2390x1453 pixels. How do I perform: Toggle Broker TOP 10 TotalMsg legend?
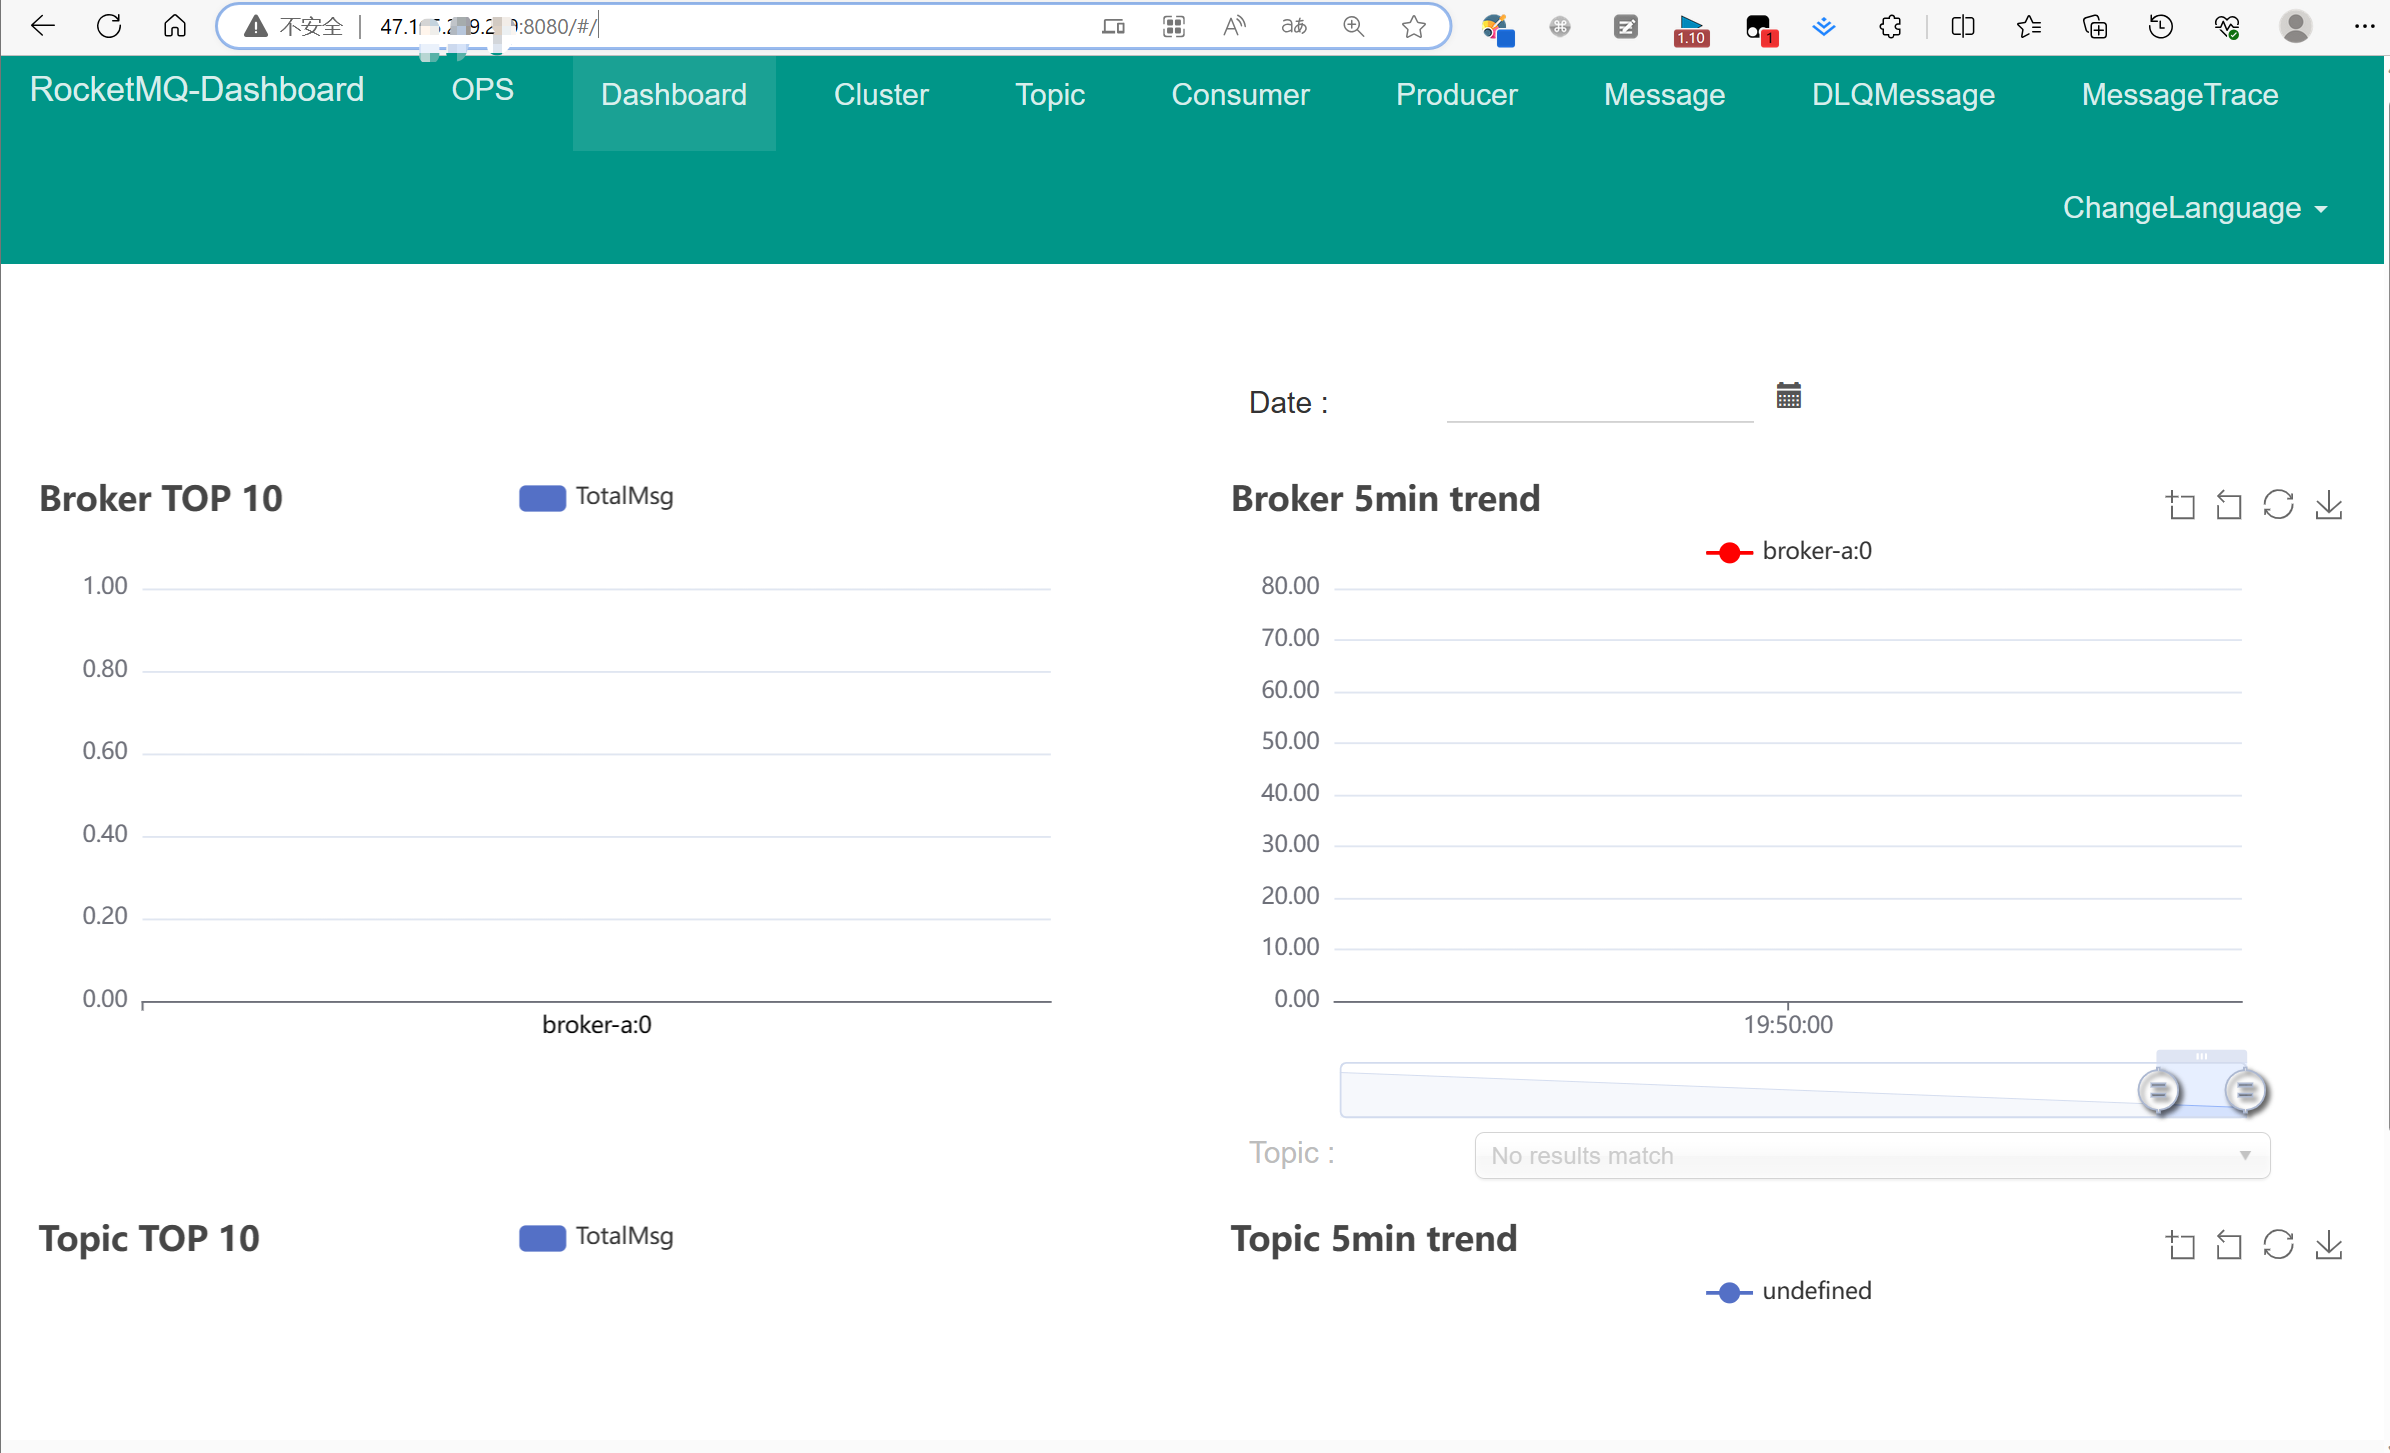pyautogui.click(x=596, y=497)
